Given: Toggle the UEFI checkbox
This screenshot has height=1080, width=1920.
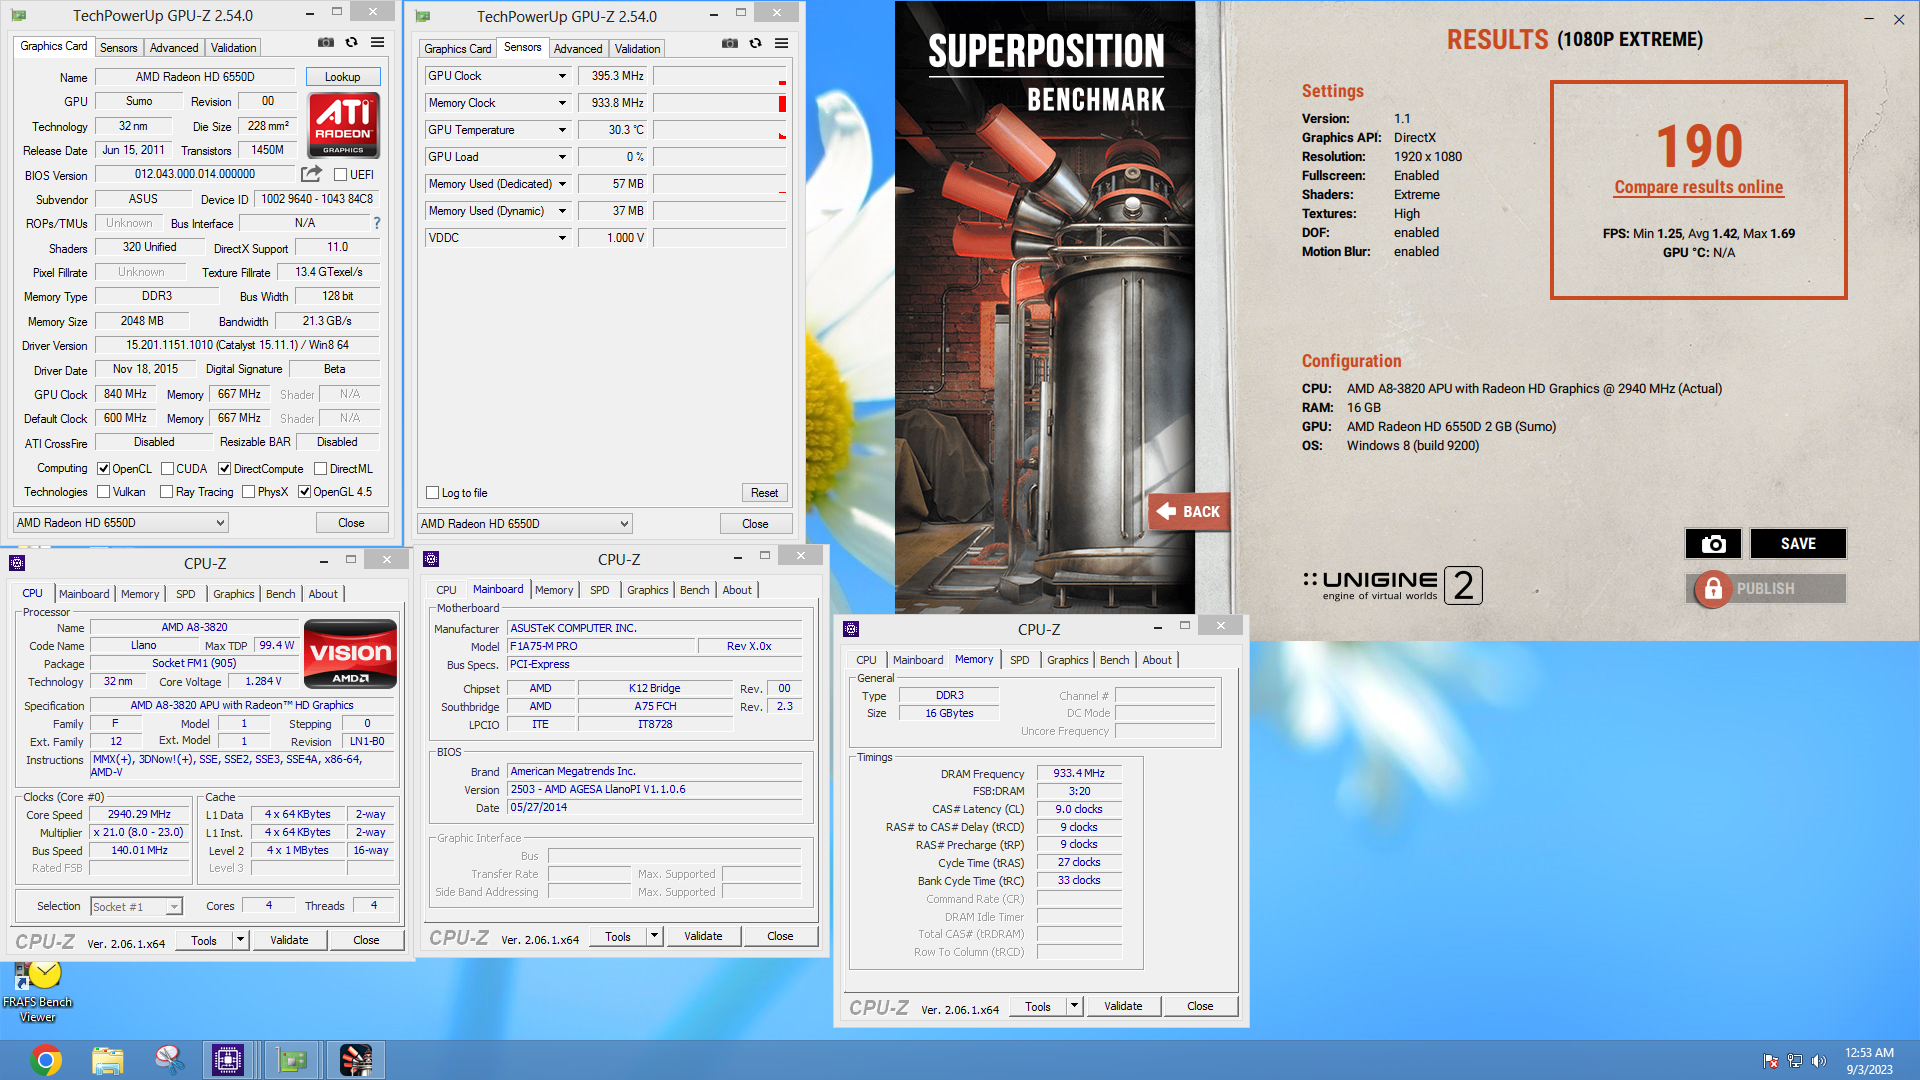Looking at the screenshot, I should (340, 175).
